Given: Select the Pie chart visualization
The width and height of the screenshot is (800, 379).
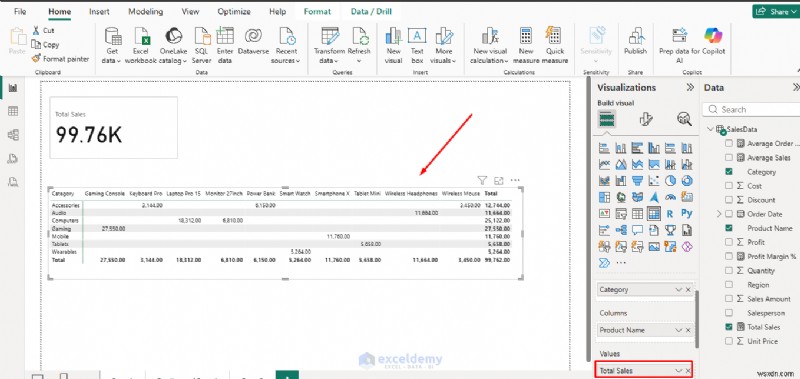Looking at the screenshot, I should pyautogui.click(x=670, y=180).
